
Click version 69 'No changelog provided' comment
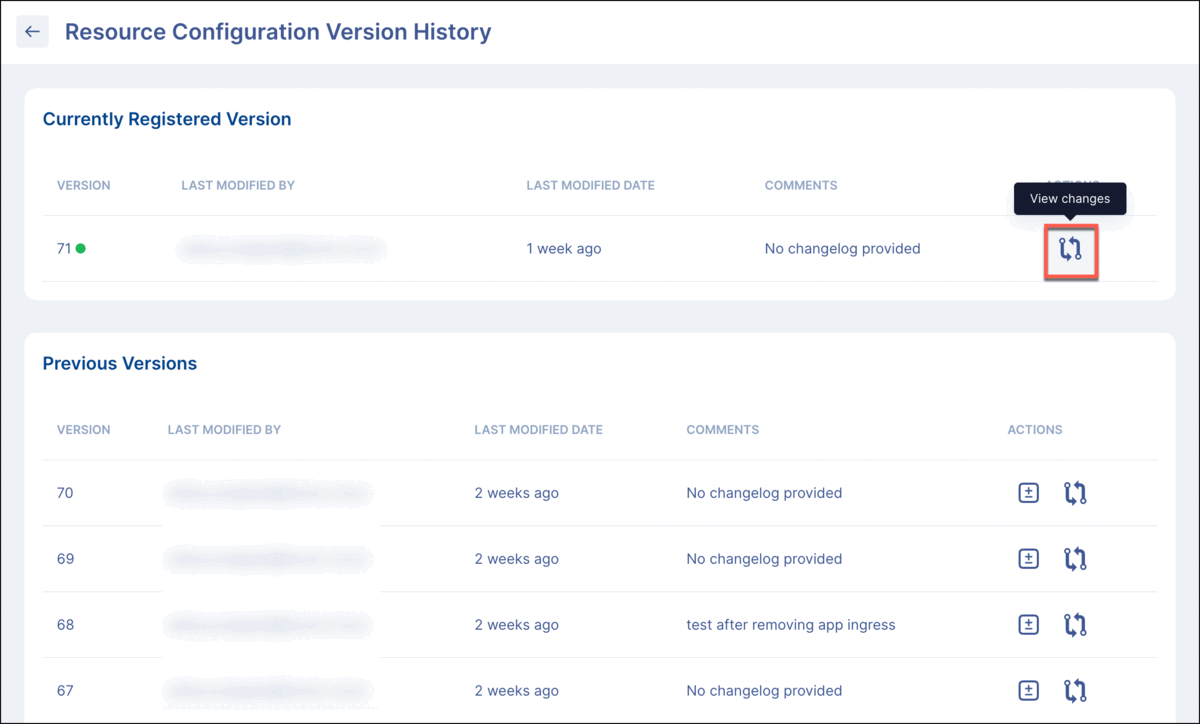[x=764, y=559]
